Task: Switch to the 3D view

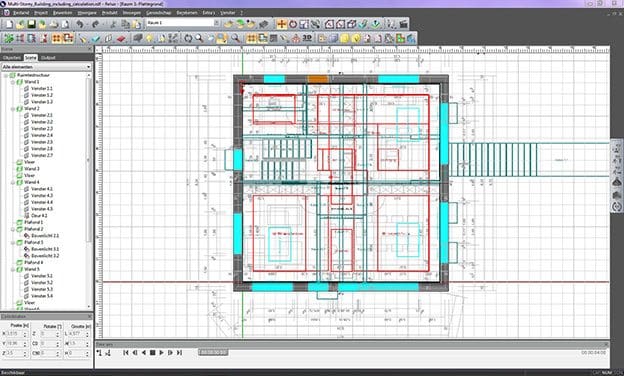Action: coord(307,38)
